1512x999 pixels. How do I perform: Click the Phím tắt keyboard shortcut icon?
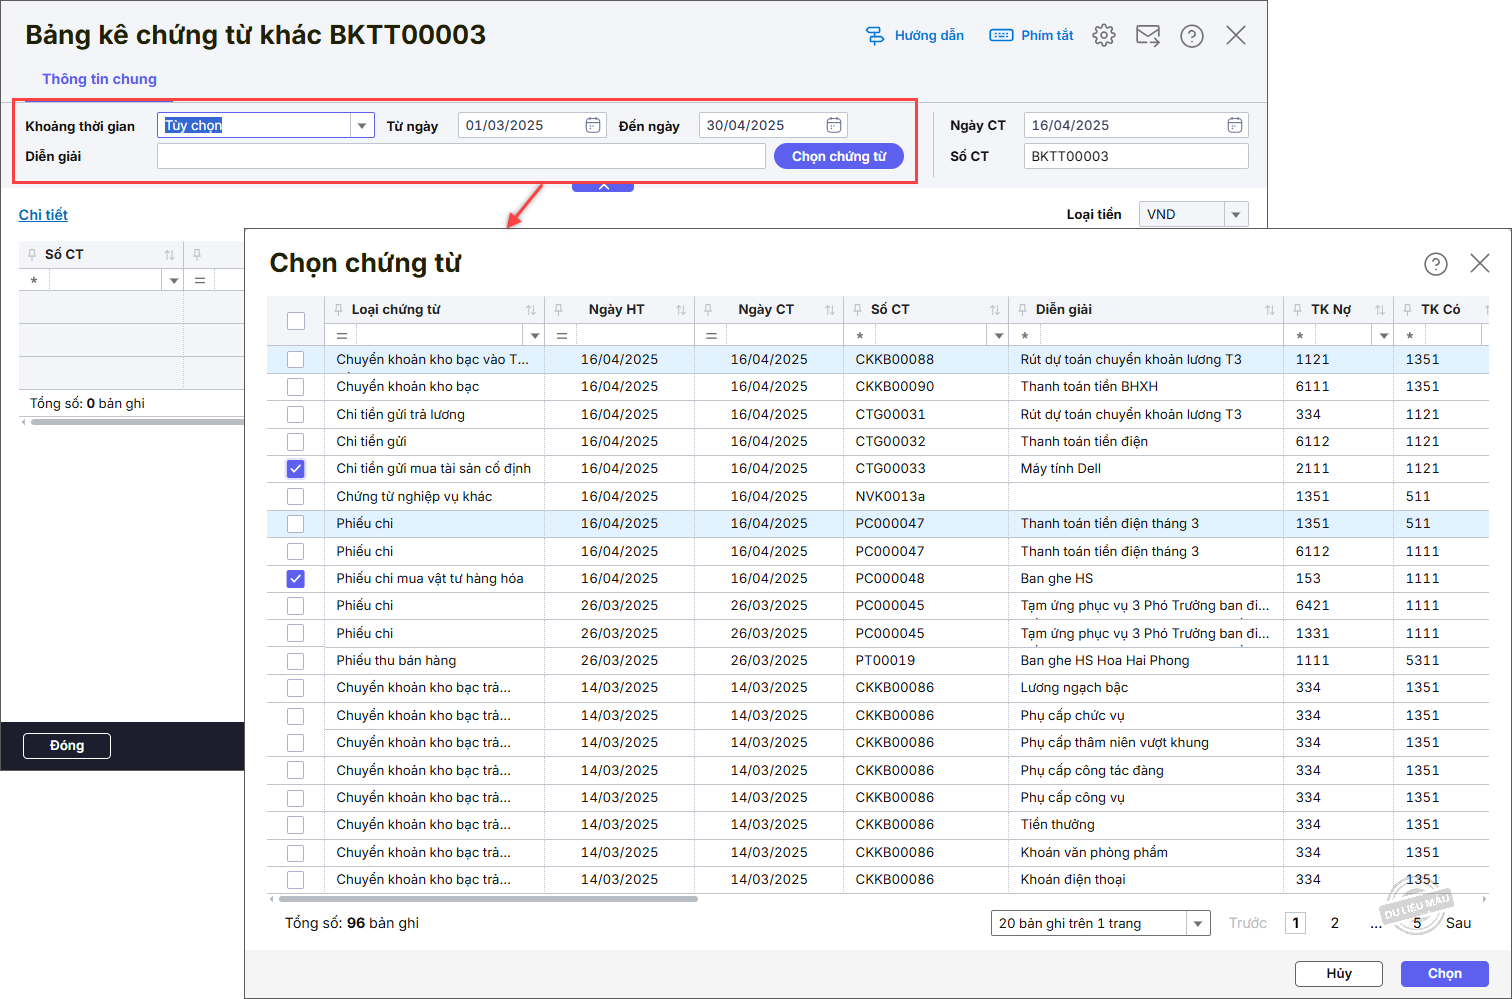1001,35
